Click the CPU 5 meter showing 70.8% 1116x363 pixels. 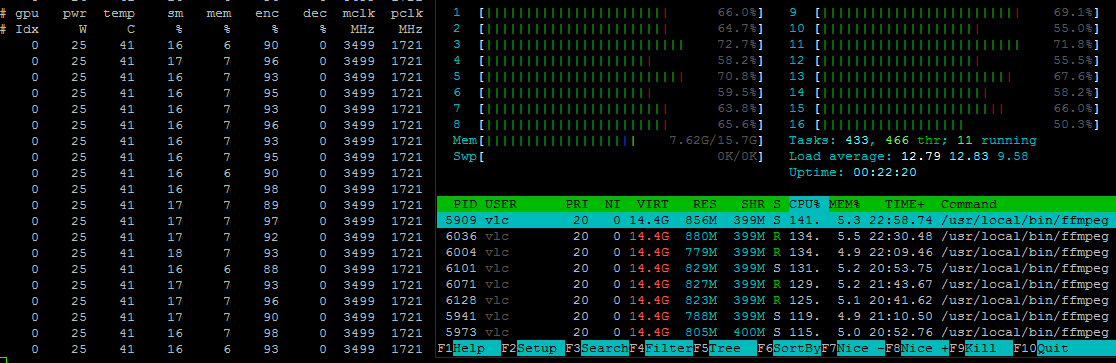[x=609, y=77]
